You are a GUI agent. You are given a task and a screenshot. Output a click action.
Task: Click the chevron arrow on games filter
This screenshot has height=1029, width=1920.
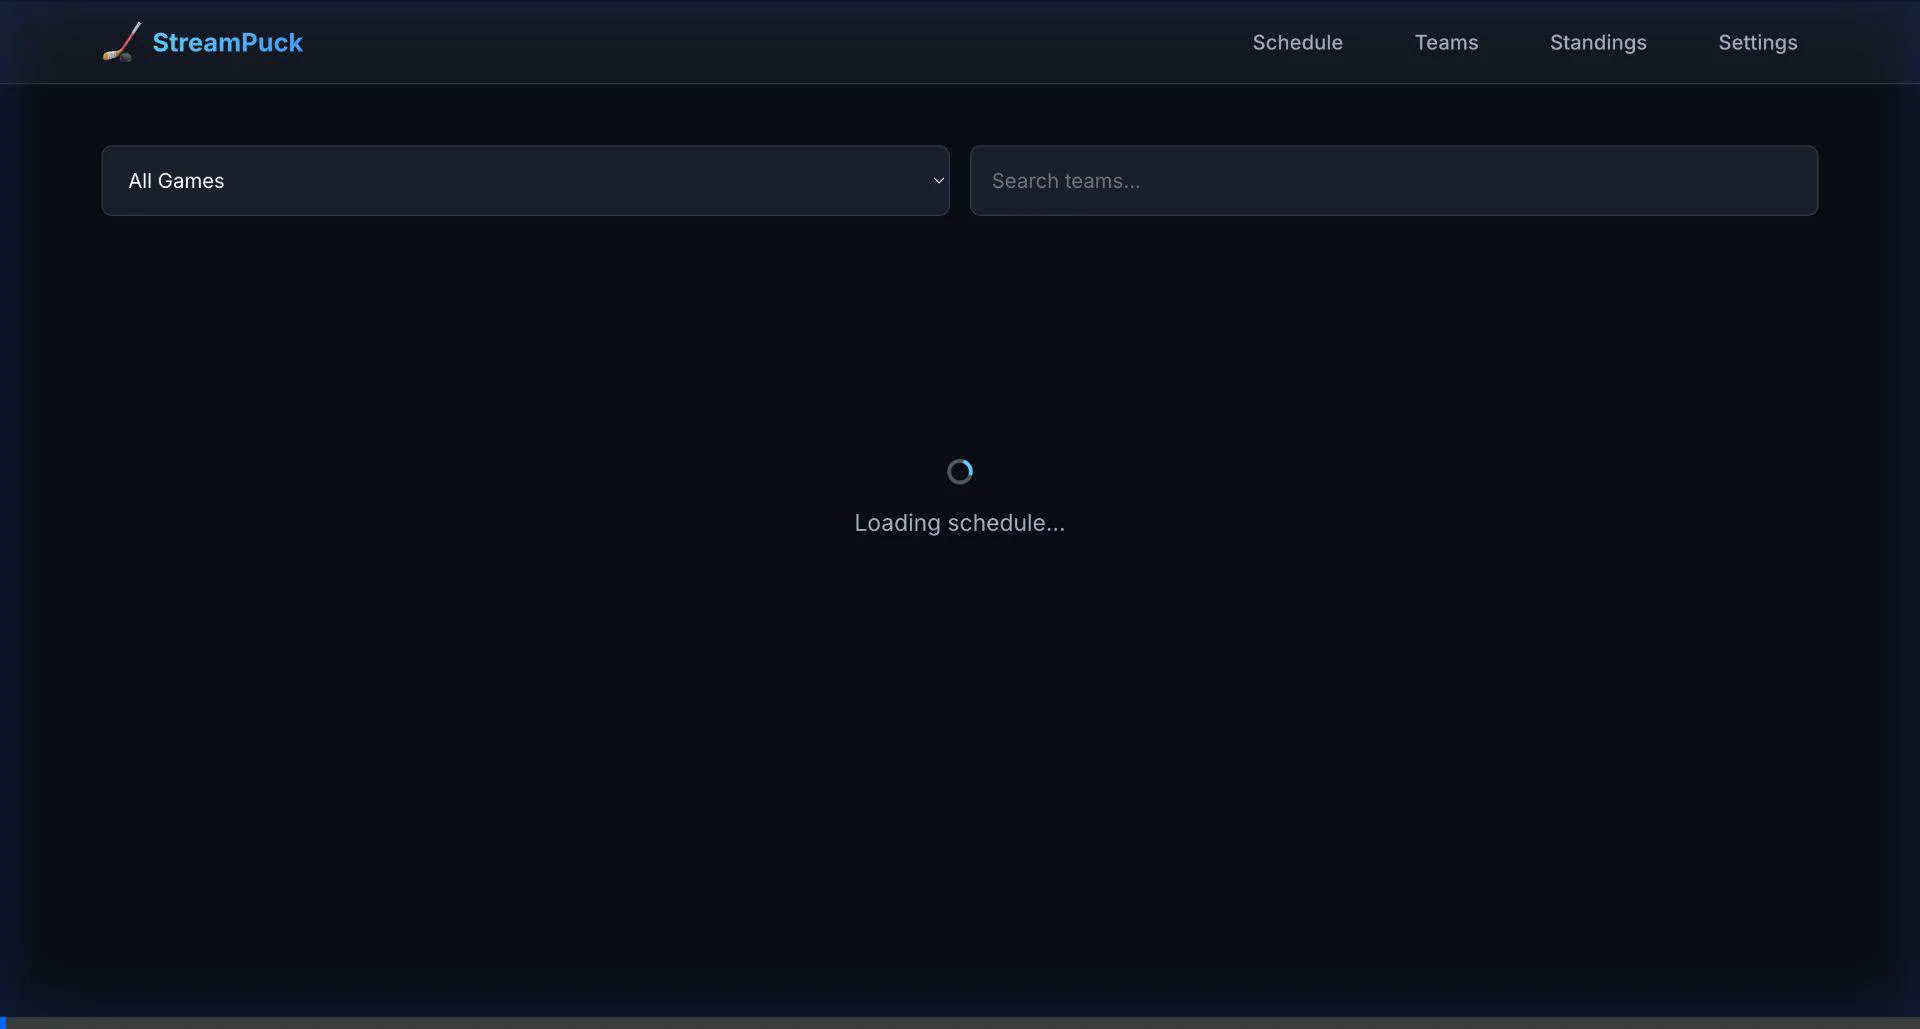click(938, 181)
